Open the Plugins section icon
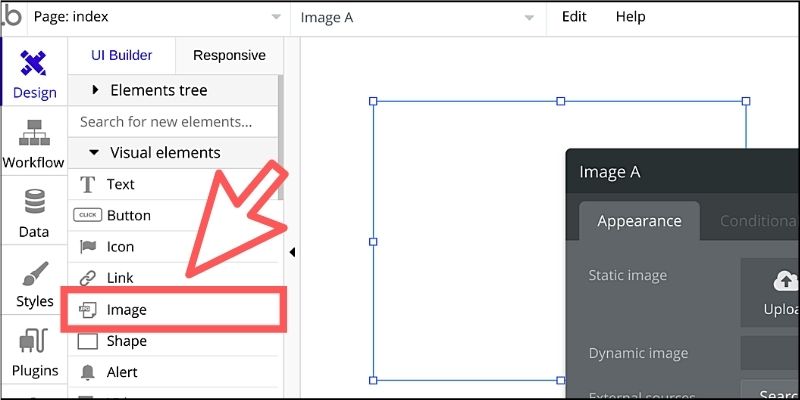 pyautogui.click(x=33, y=342)
